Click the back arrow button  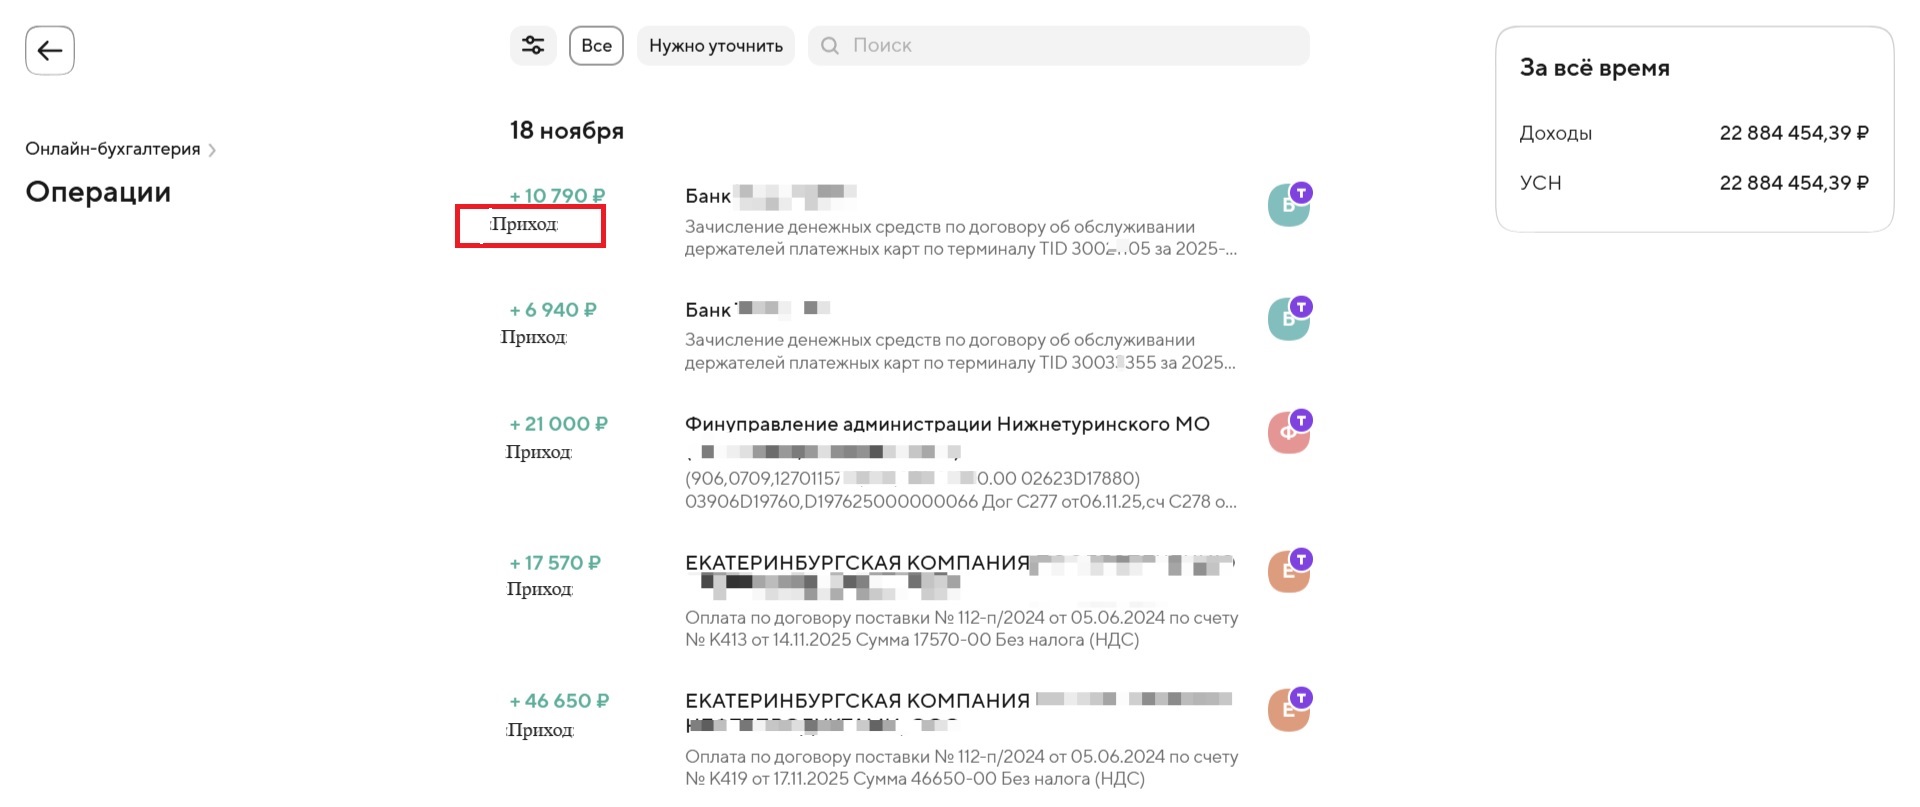50,50
